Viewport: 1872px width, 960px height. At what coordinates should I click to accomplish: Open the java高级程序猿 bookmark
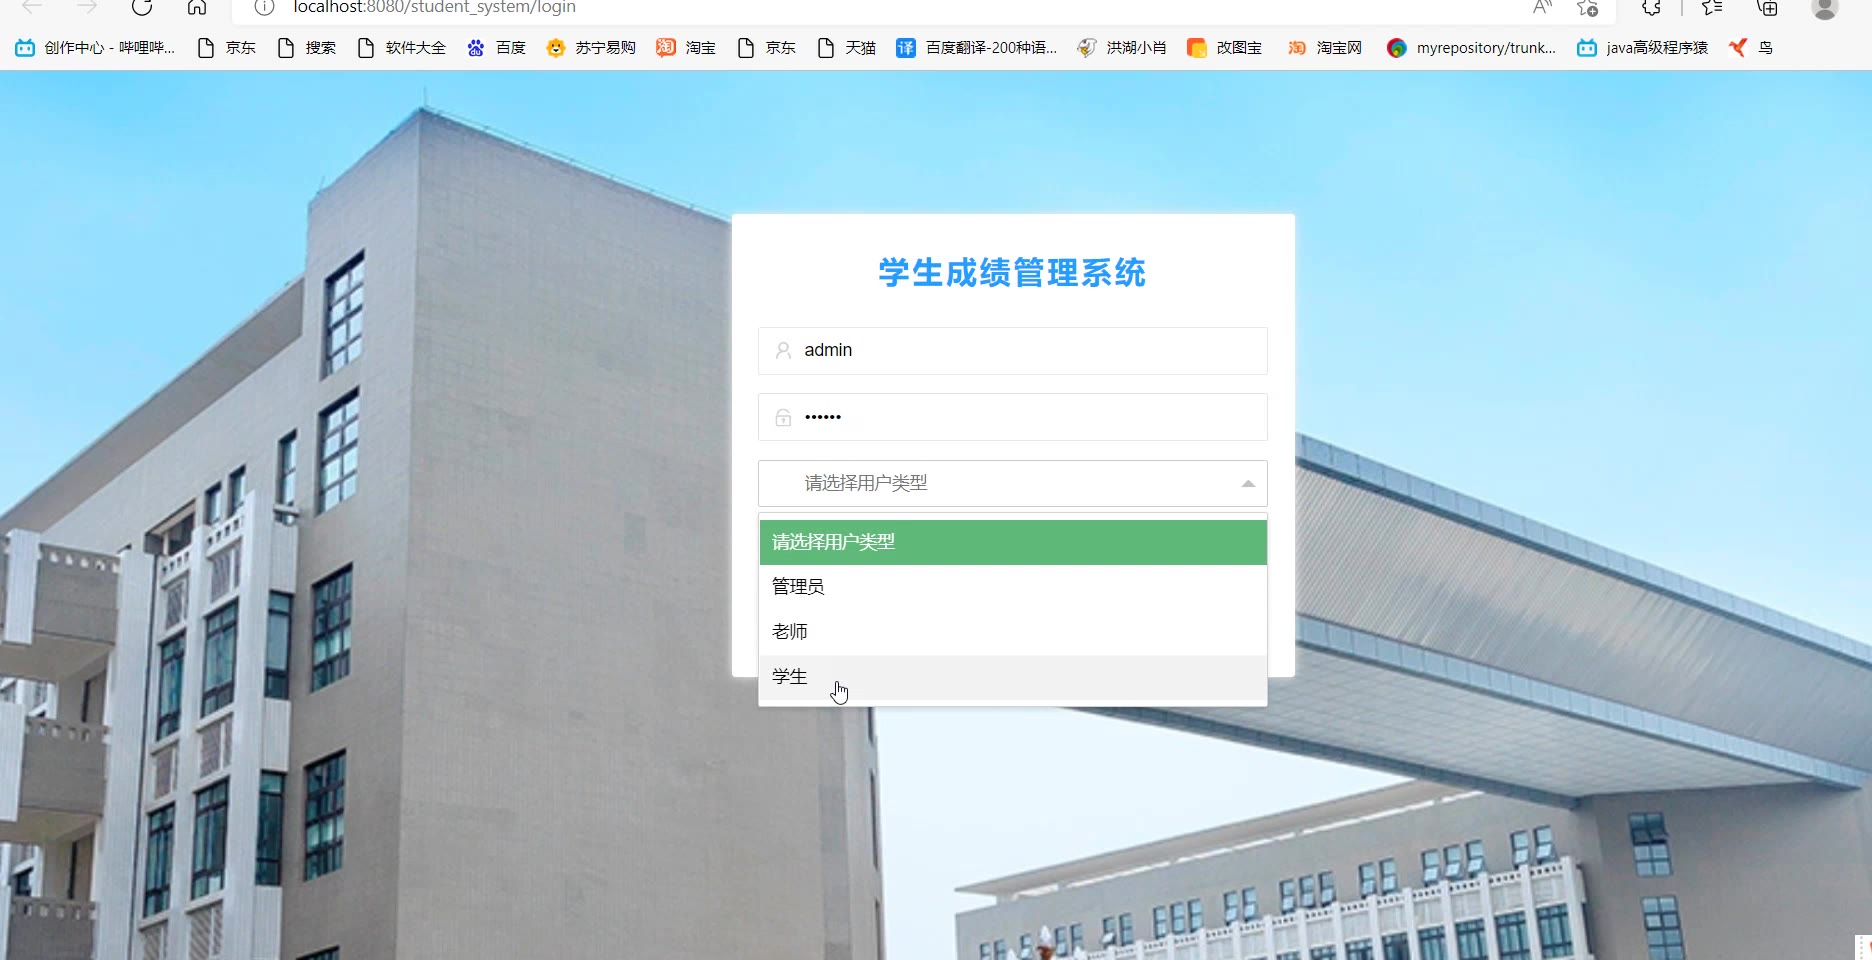point(1642,48)
